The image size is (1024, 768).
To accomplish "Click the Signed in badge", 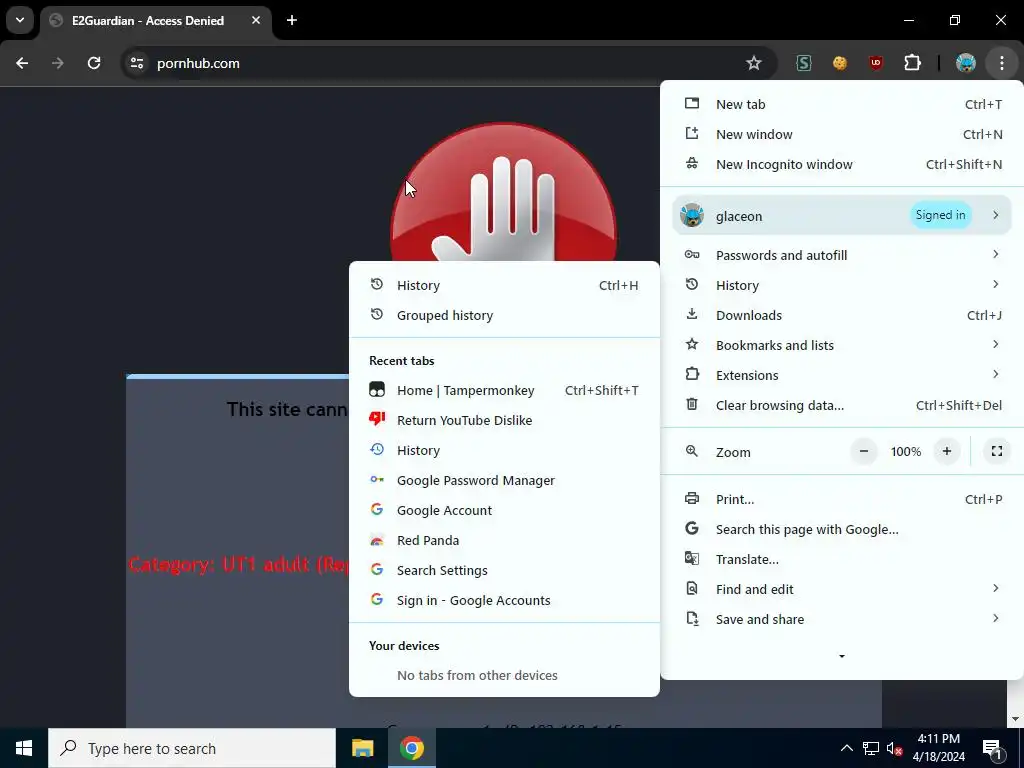I will (940, 216).
